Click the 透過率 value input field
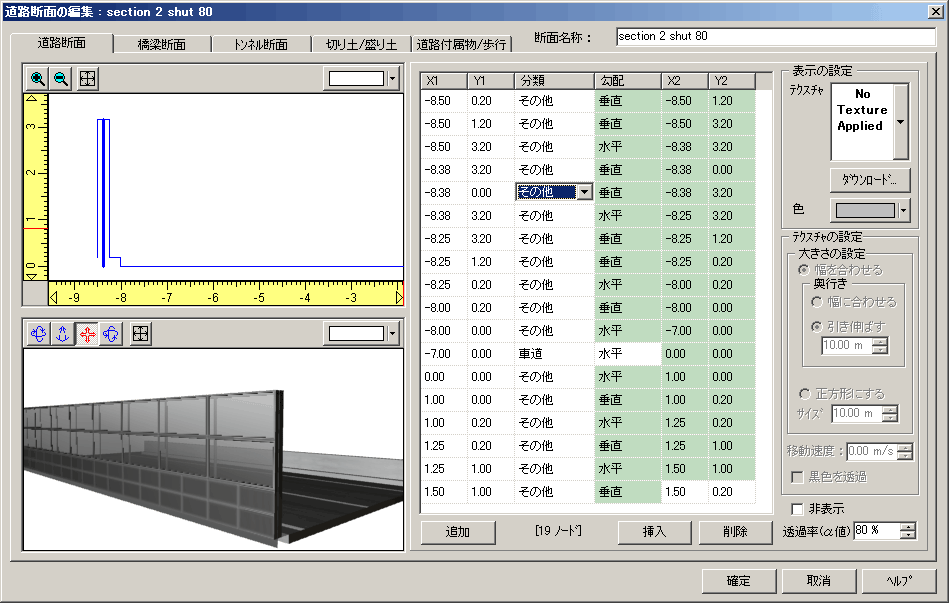This screenshot has height=603, width=949. pos(876,531)
